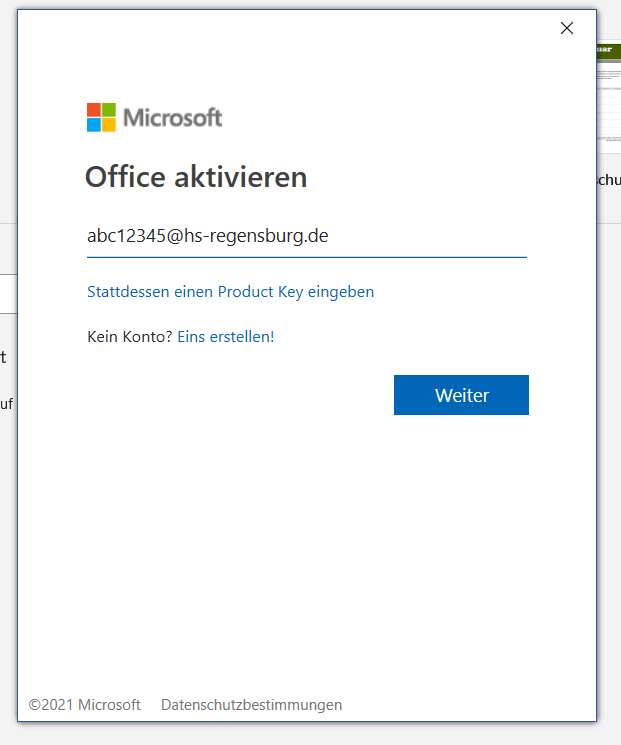Click the 'Kein Konto?' label
Viewport: 621px width, 745px height.
(130, 337)
